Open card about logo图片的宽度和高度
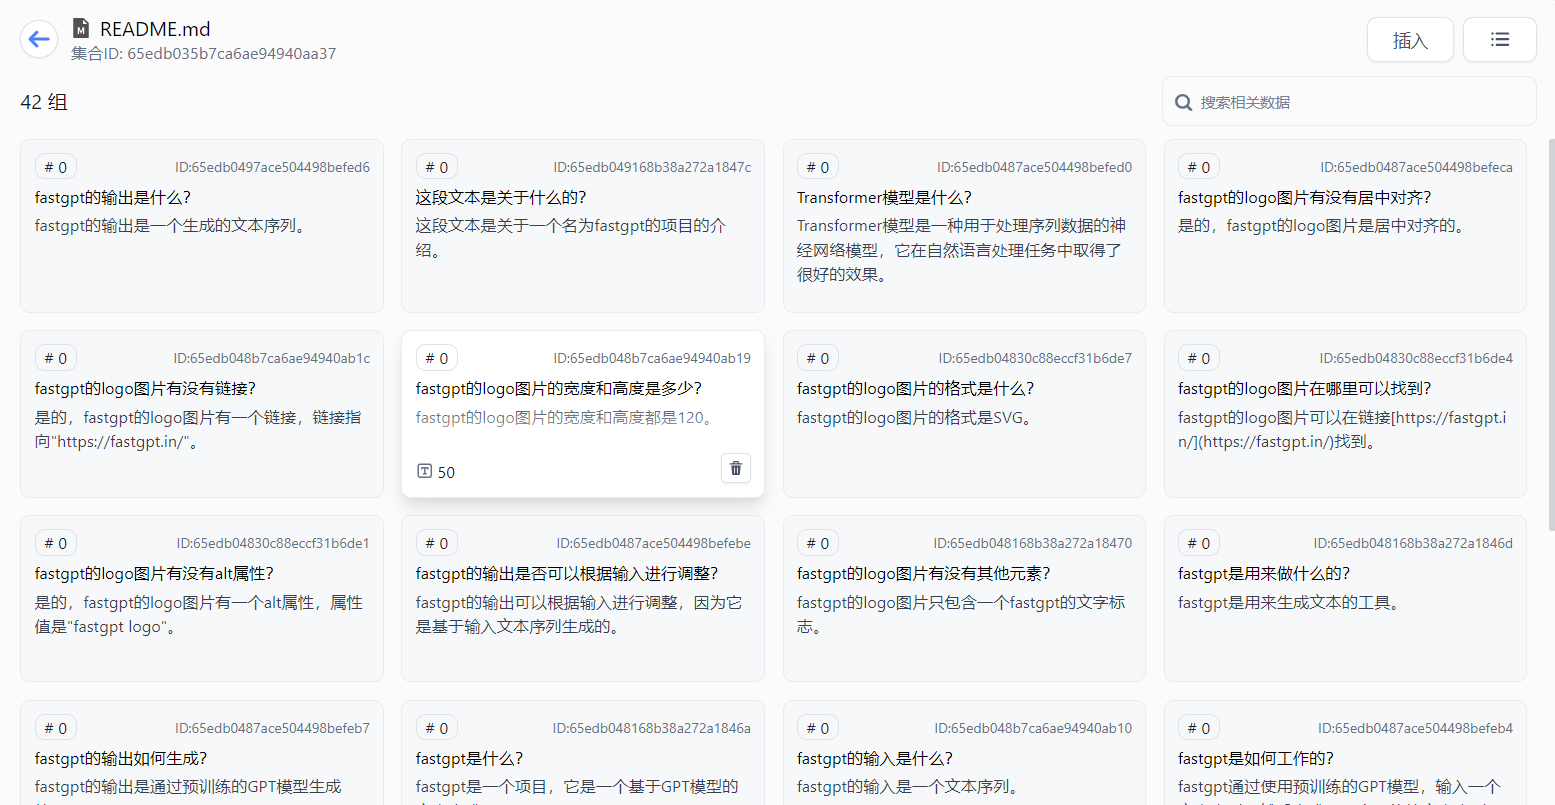This screenshot has height=805, width=1555. click(x=583, y=414)
